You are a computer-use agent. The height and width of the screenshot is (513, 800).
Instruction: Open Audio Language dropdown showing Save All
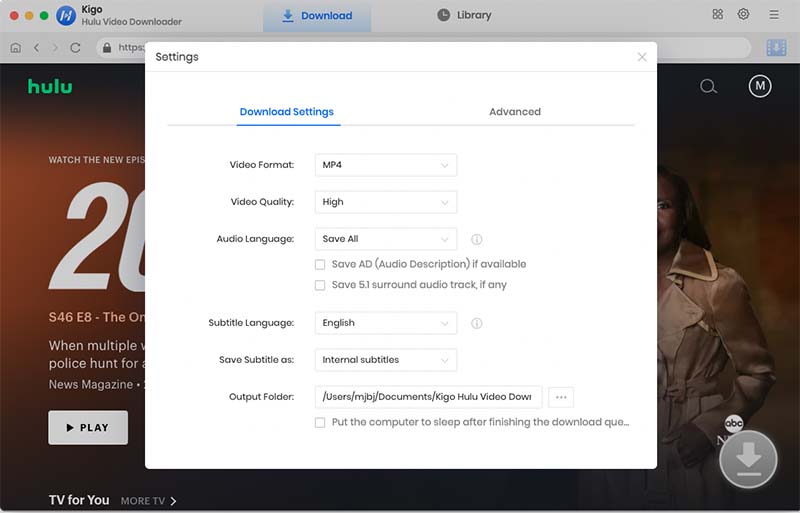(386, 239)
